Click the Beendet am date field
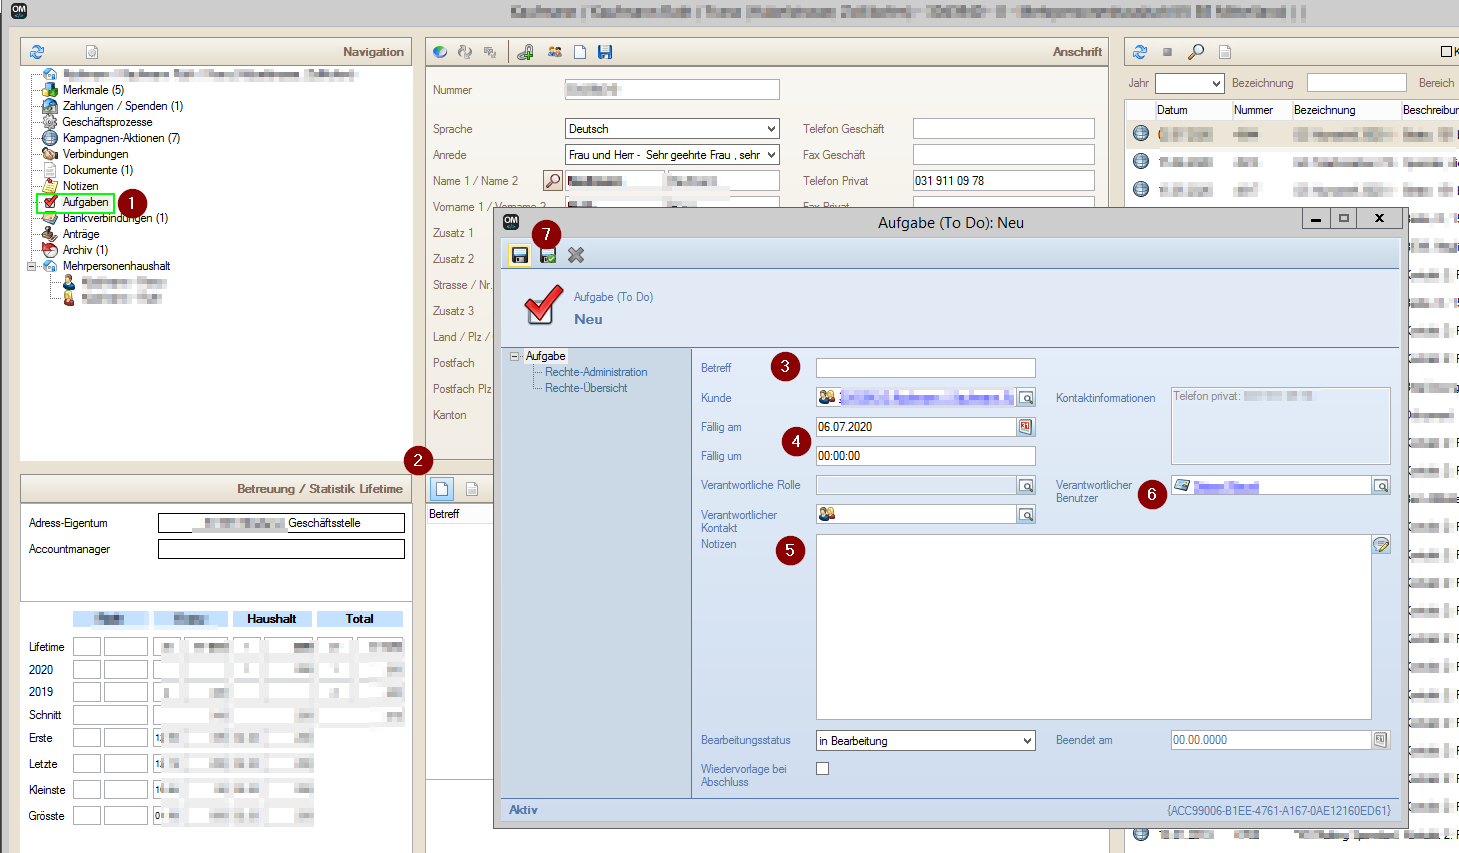Screen dimensions: 1459x853 pyautogui.click(x=1271, y=740)
